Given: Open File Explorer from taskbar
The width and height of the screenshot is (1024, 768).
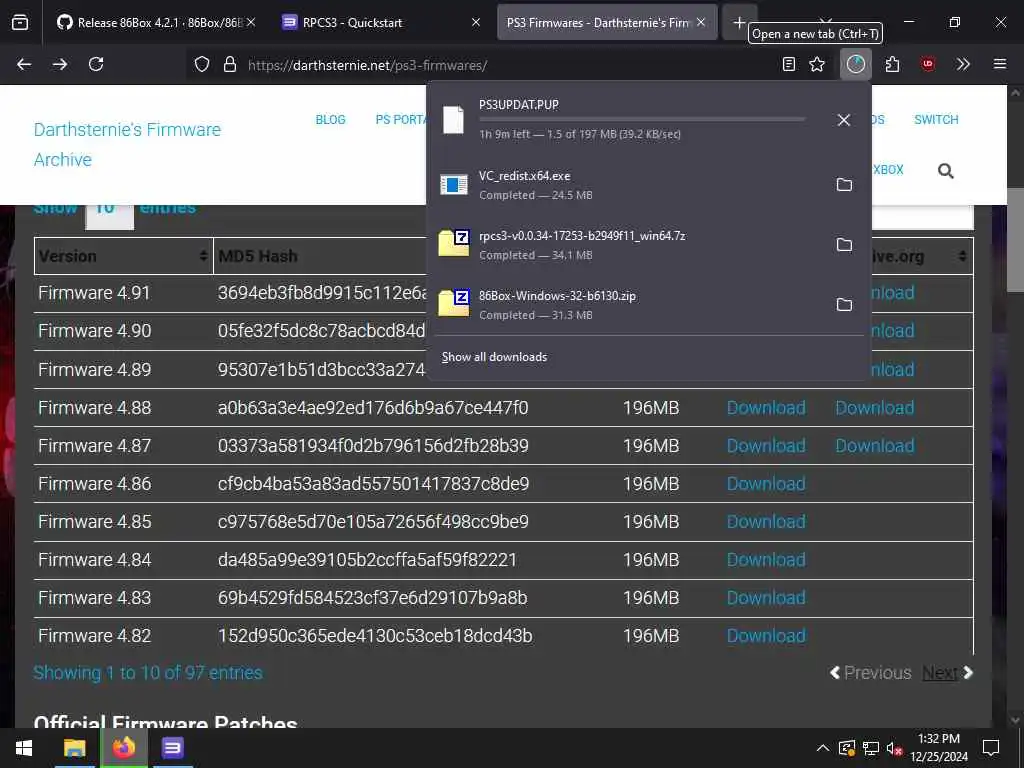Looking at the screenshot, I should (x=74, y=748).
